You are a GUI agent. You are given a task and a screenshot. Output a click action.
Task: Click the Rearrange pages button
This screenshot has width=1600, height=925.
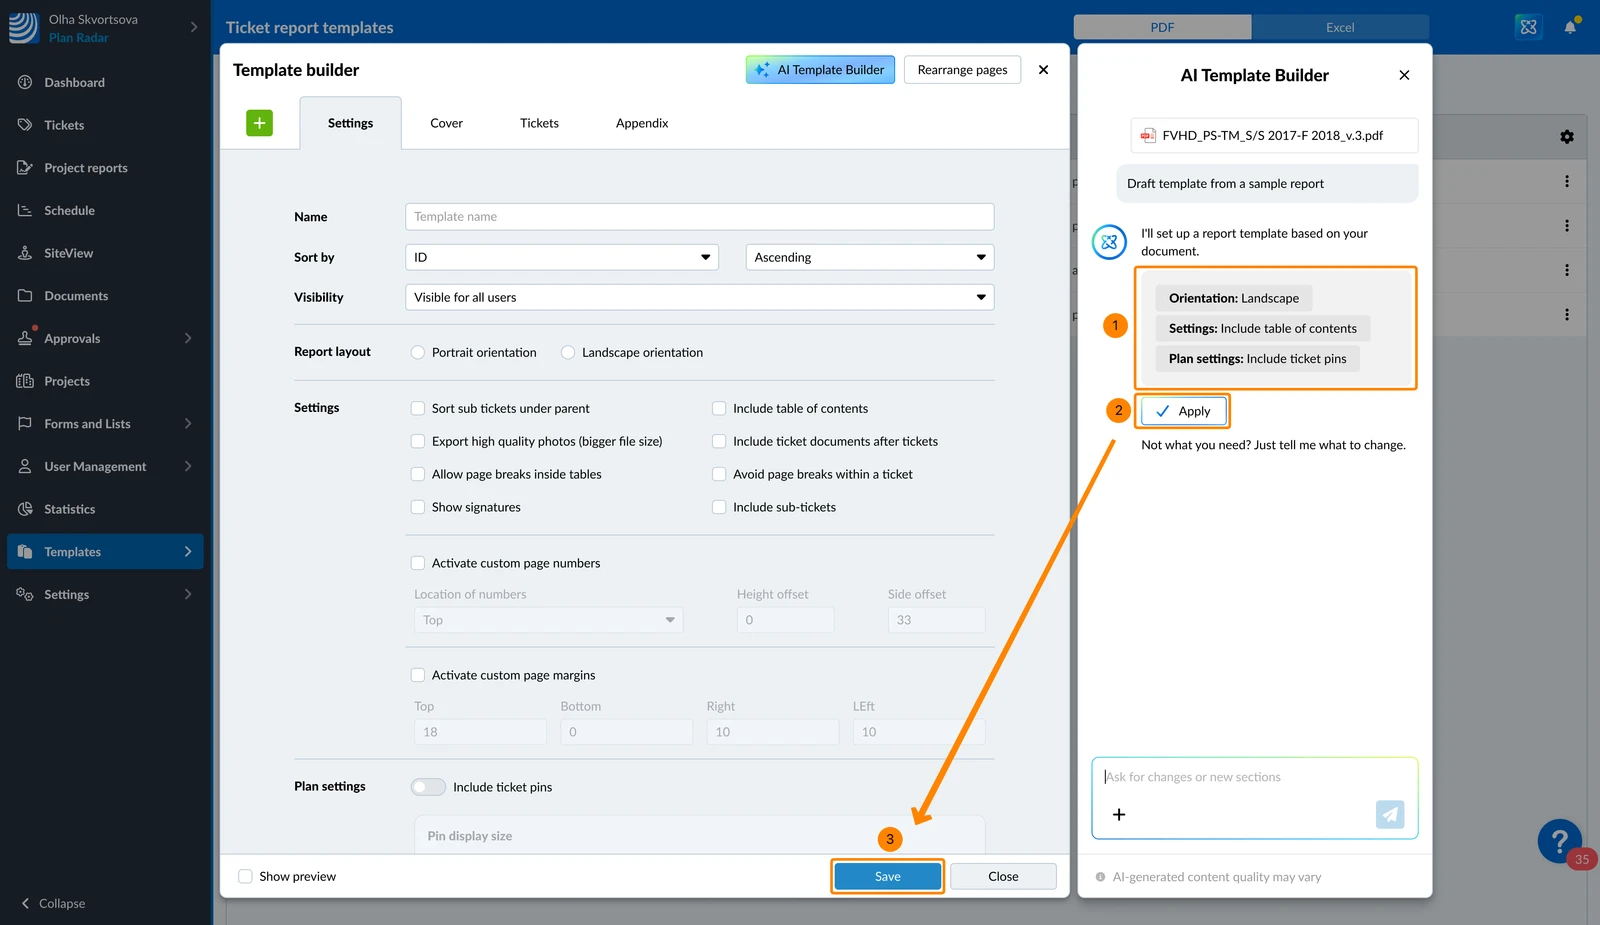tap(962, 70)
